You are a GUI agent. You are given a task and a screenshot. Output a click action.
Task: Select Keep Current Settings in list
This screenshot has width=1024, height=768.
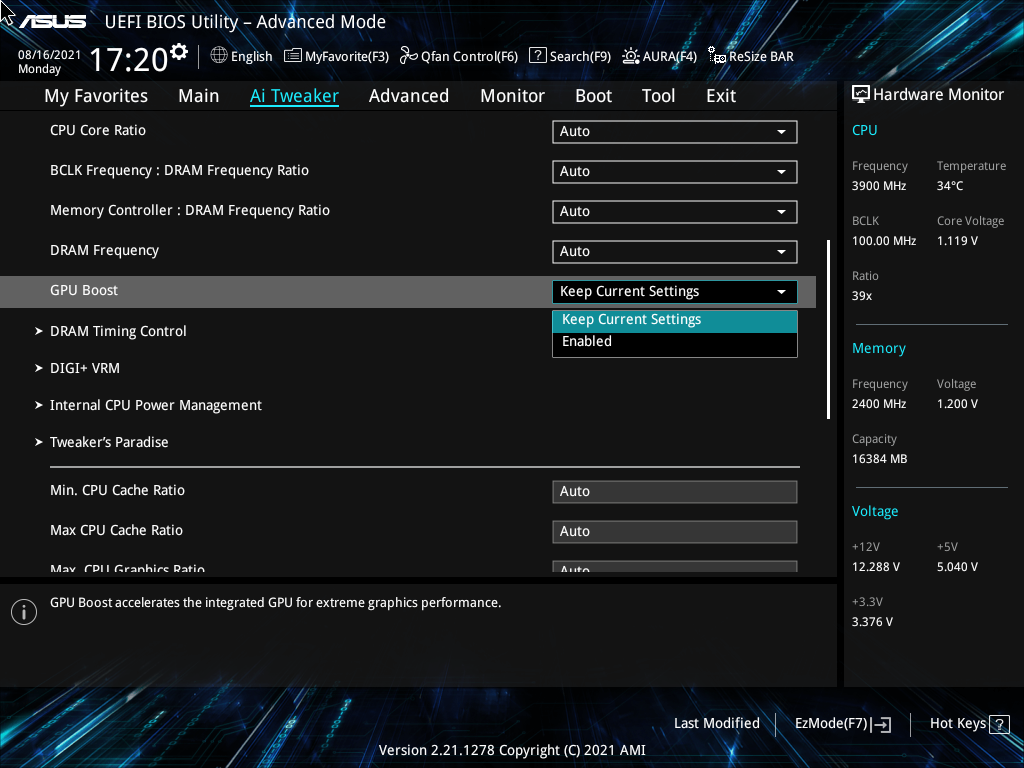pyautogui.click(x=675, y=320)
